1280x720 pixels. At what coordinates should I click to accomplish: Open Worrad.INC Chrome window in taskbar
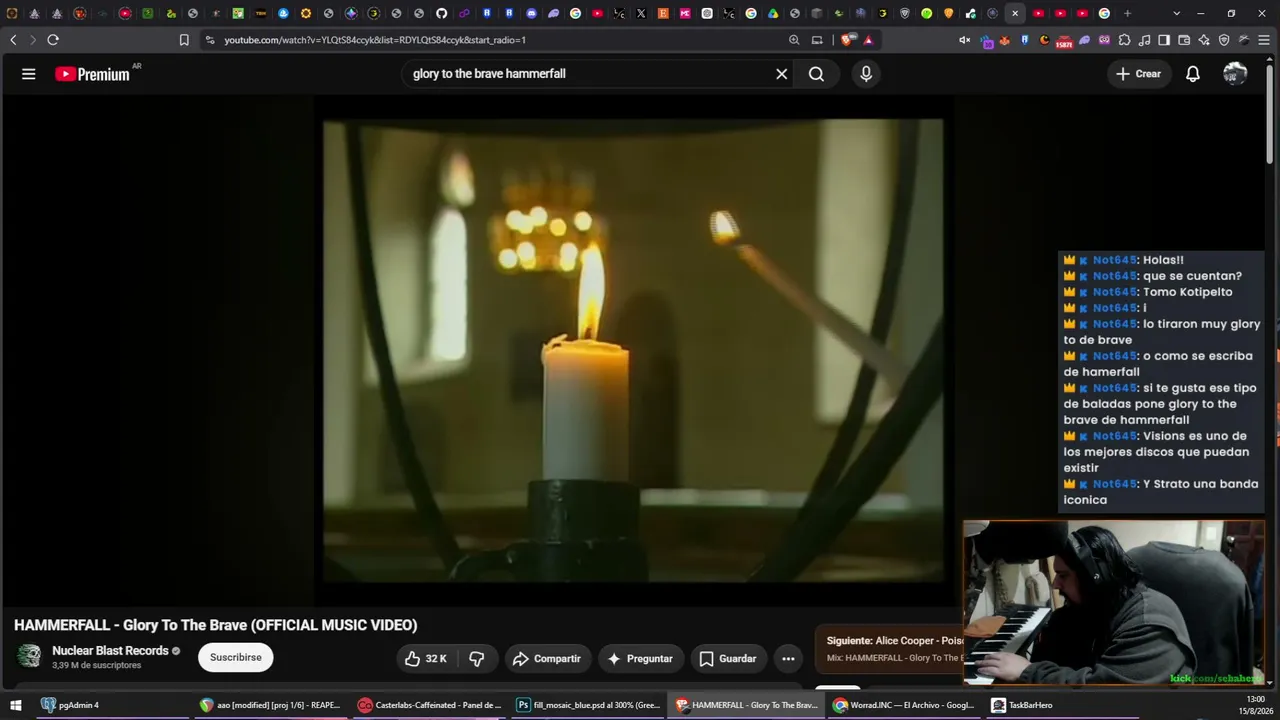click(905, 705)
